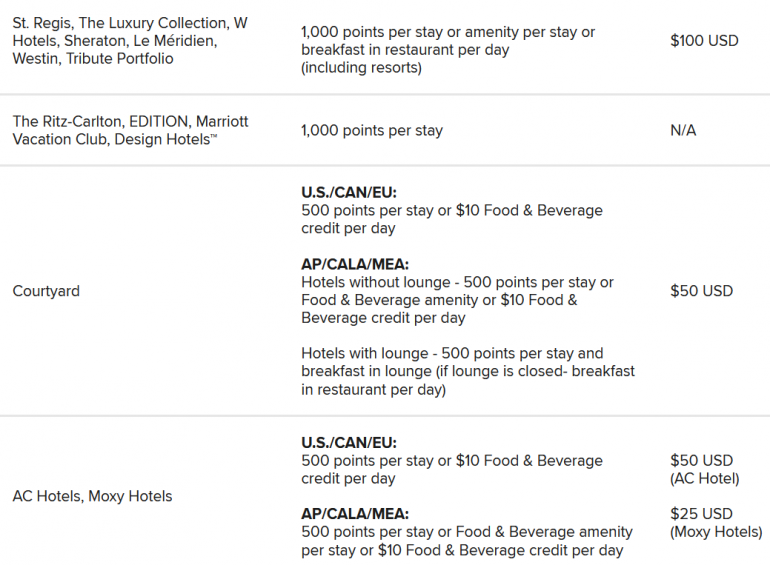Select AP/CALA/MEA heading in the Courtyard row

[x=356, y=265]
